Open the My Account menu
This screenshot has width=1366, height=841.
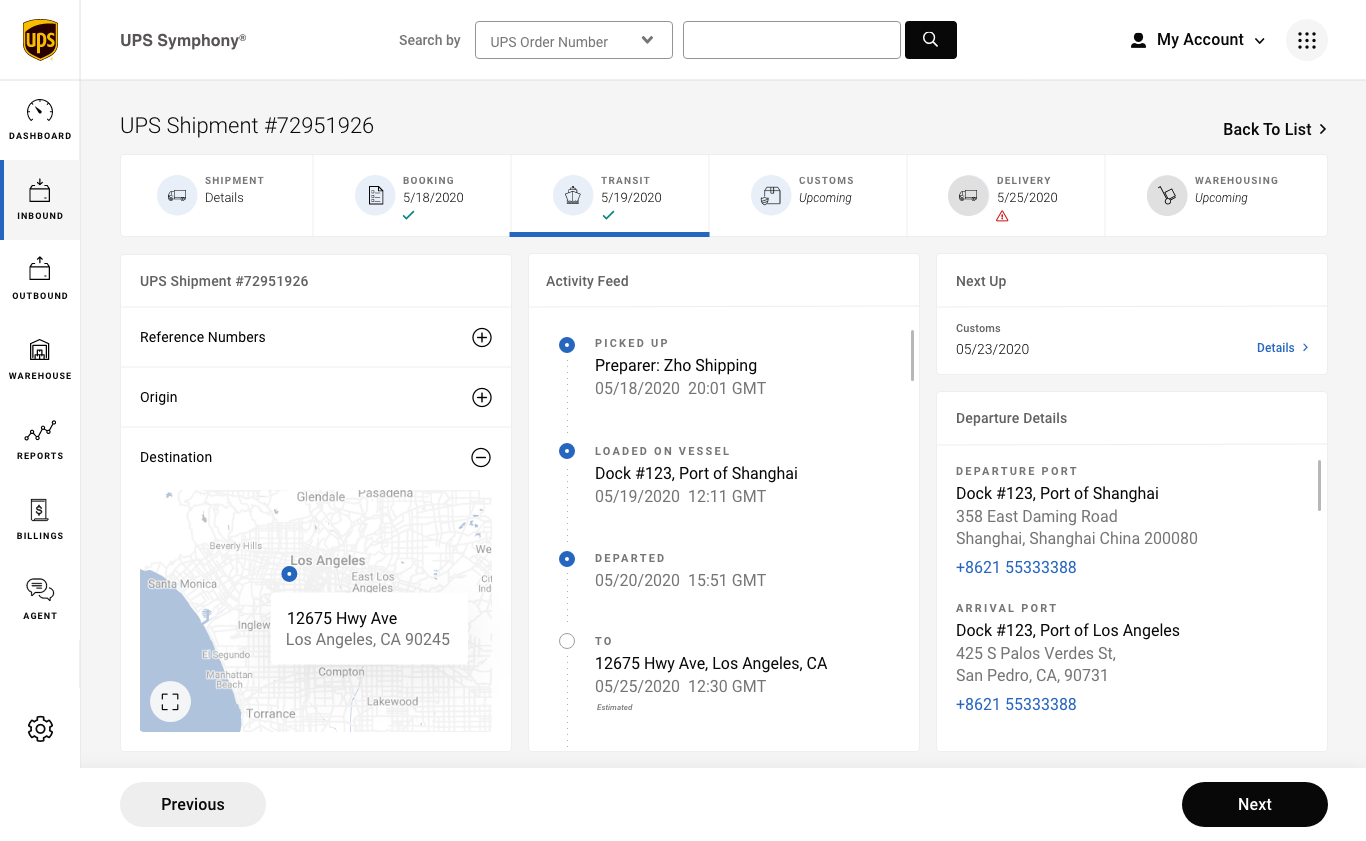[1198, 41]
